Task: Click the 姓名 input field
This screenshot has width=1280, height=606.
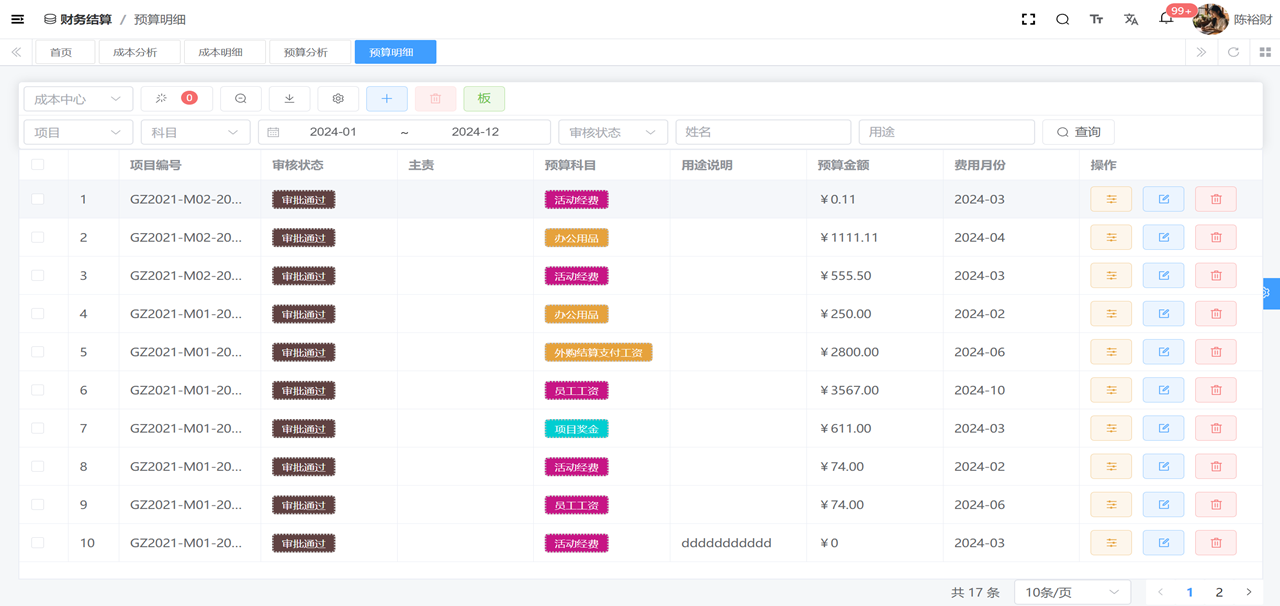Action: (762, 132)
